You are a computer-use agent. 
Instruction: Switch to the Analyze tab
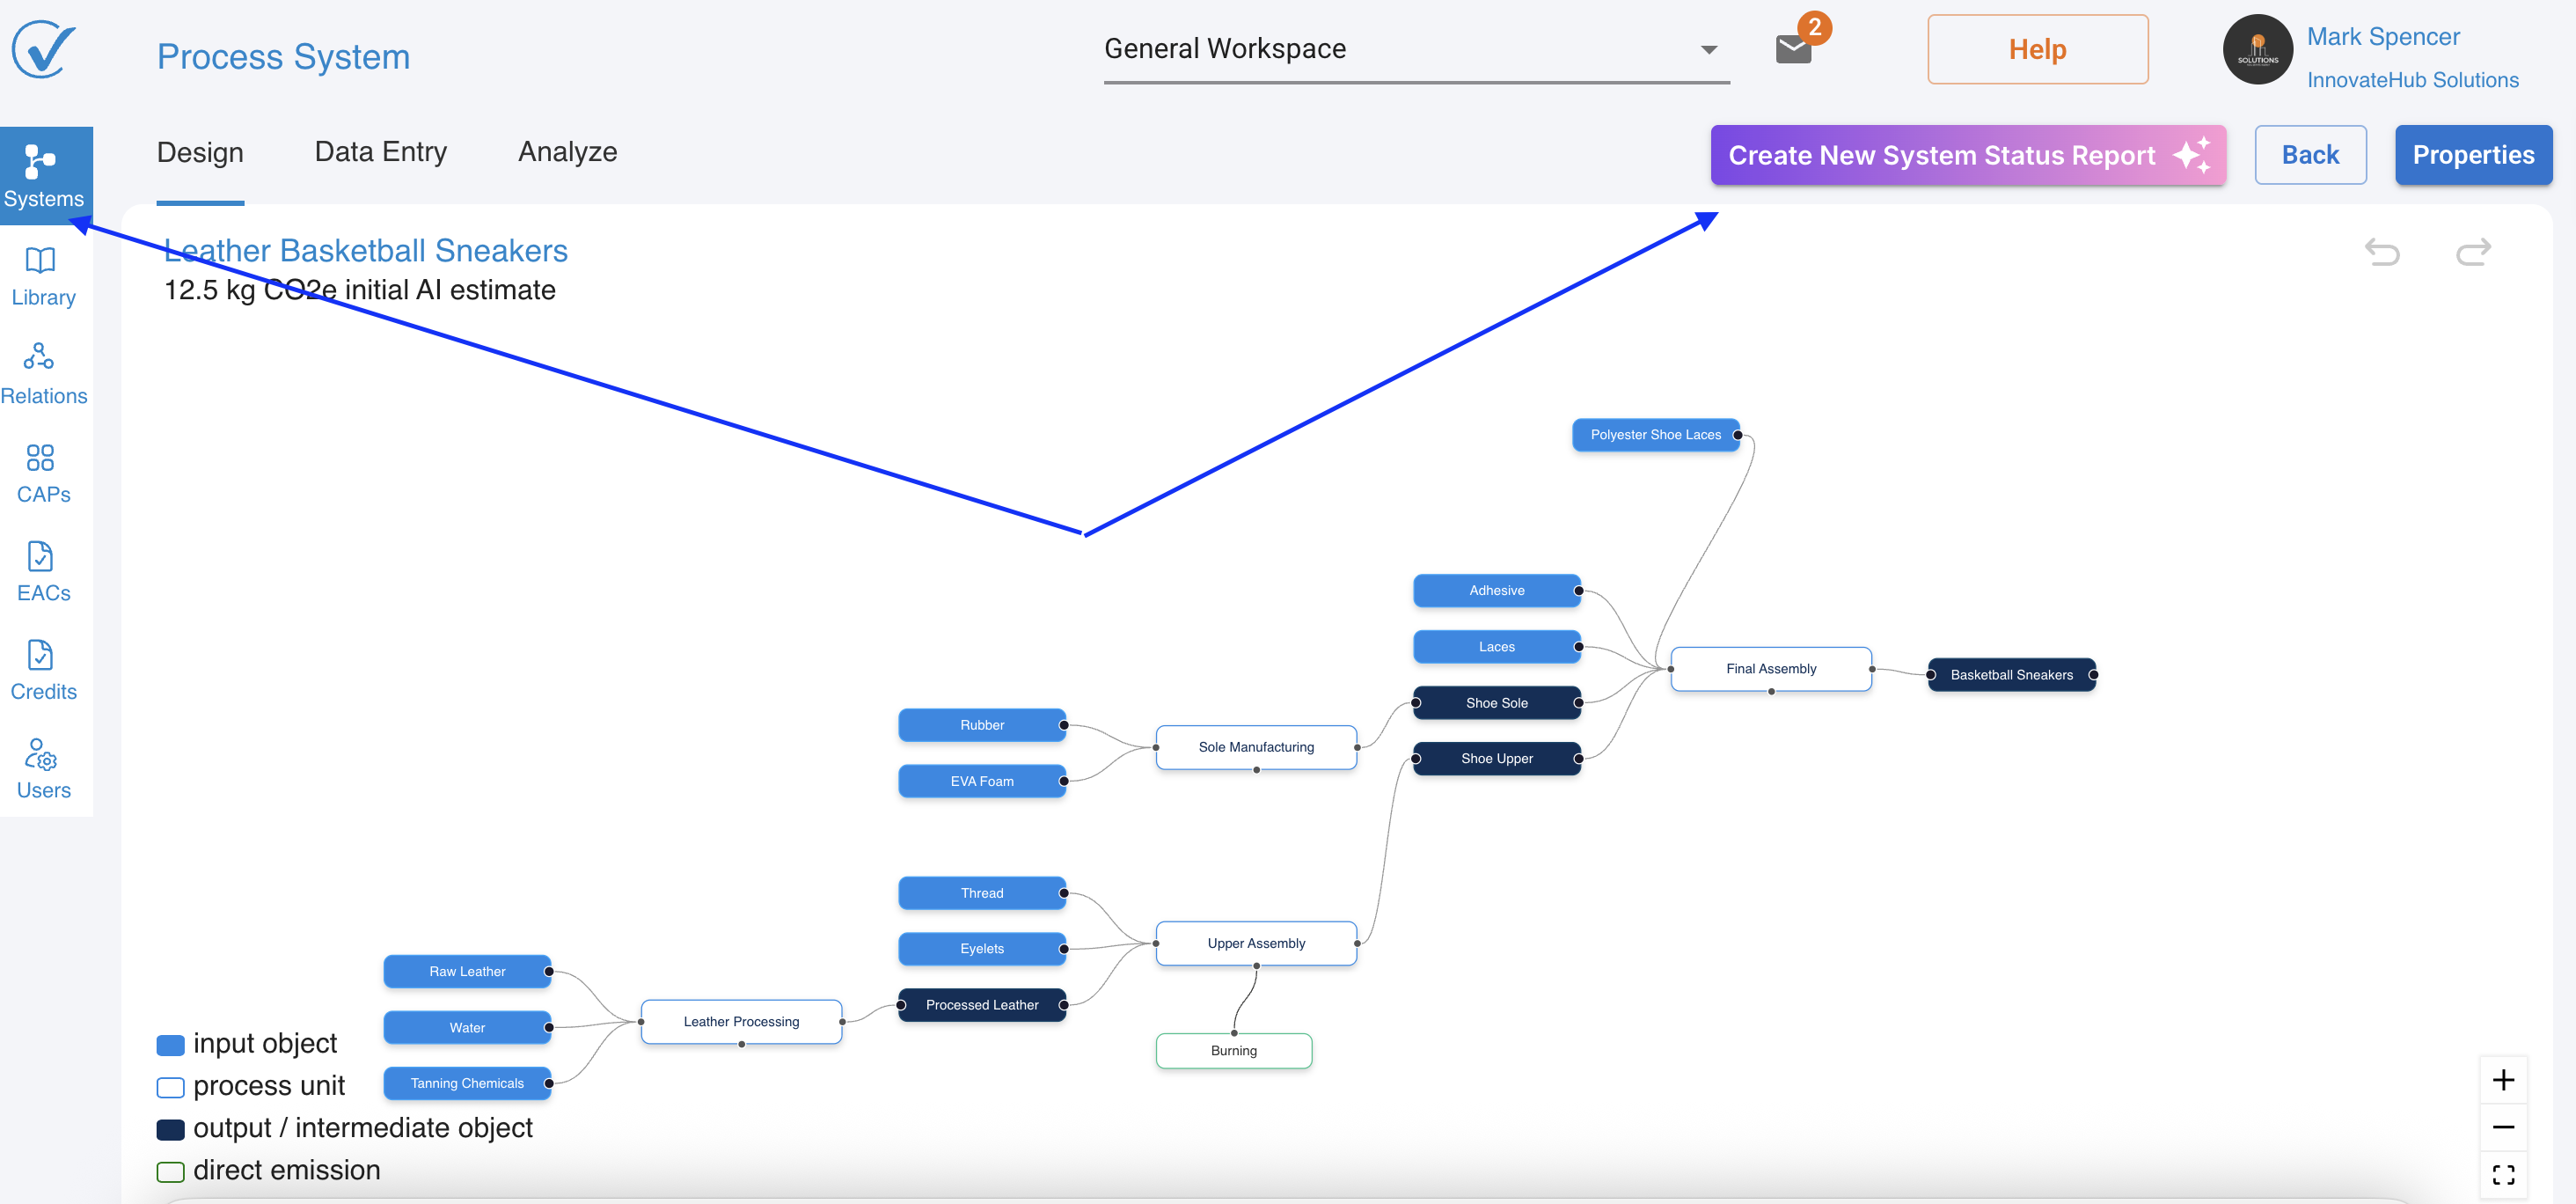coord(567,152)
